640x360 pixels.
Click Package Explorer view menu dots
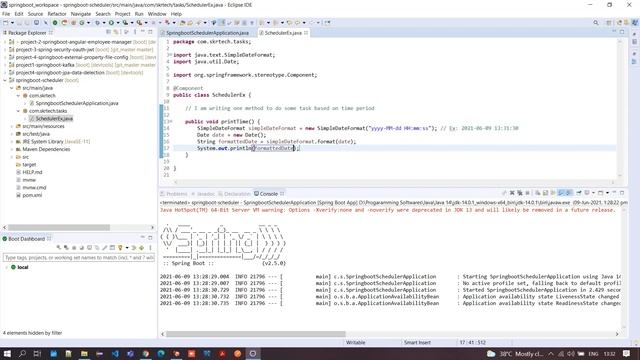point(135,32)
